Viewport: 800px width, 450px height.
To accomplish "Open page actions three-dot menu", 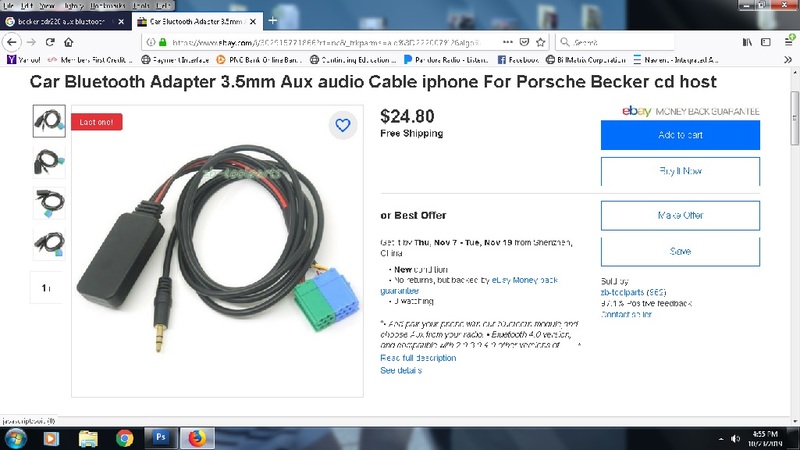I will pos(508,42).
